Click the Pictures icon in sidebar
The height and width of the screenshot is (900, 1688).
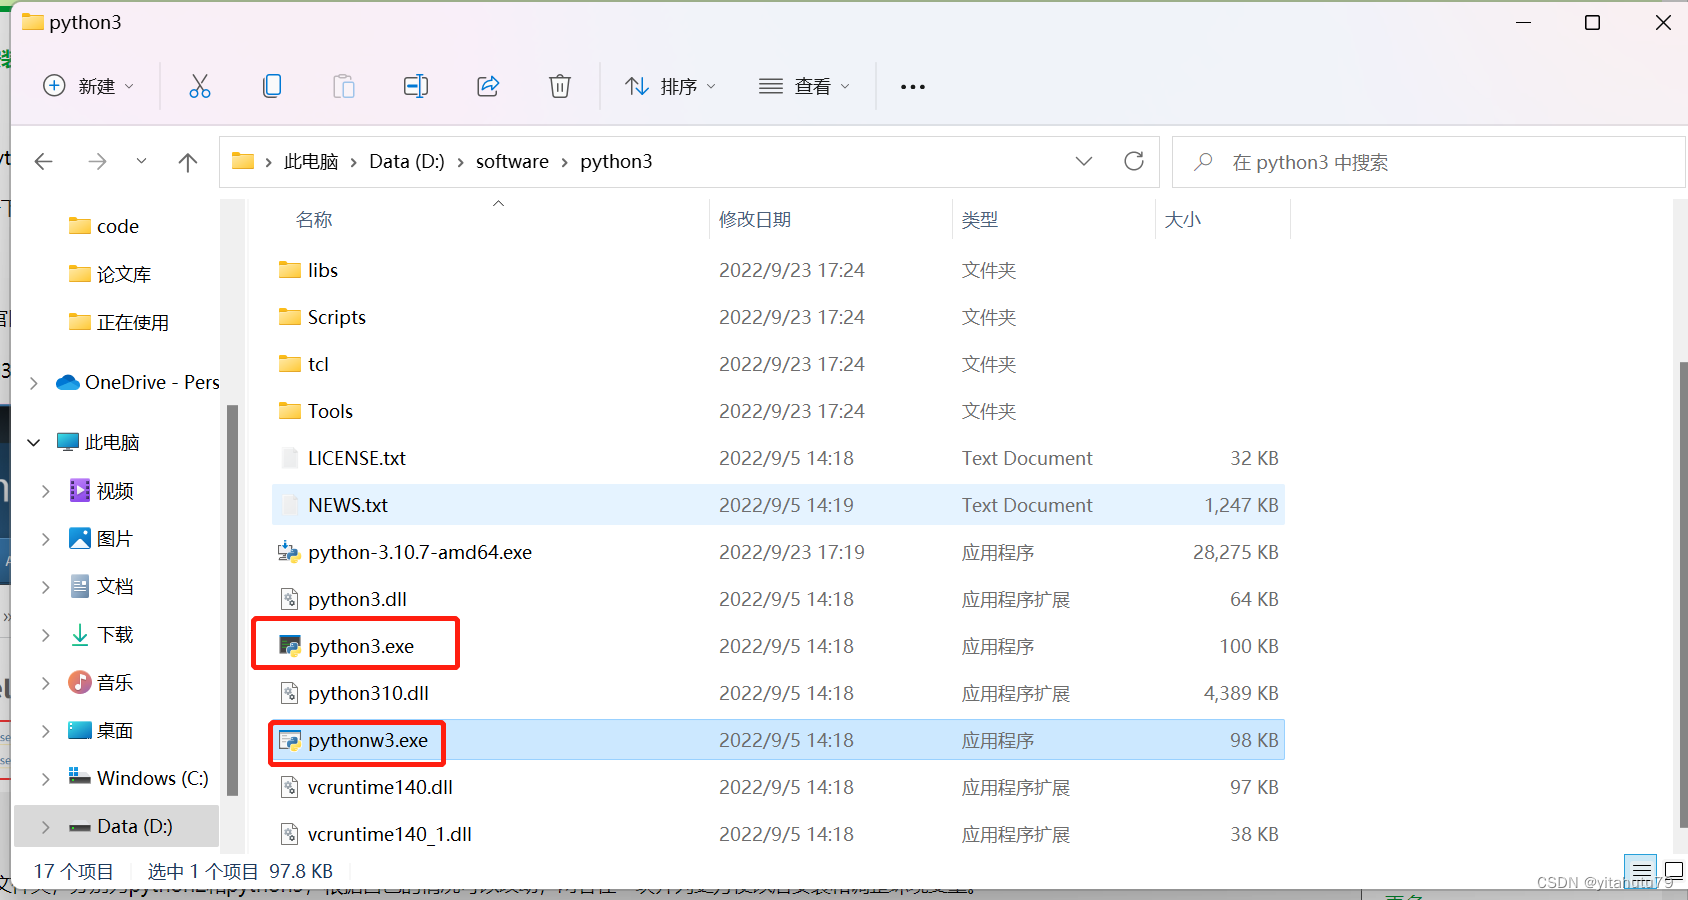click(x=80, y=538)
